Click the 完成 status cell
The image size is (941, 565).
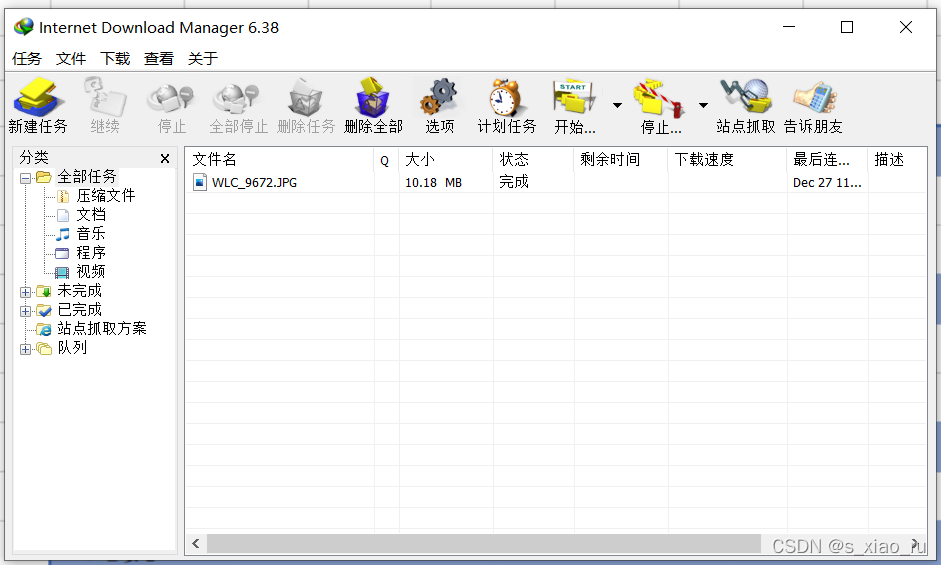514,182
